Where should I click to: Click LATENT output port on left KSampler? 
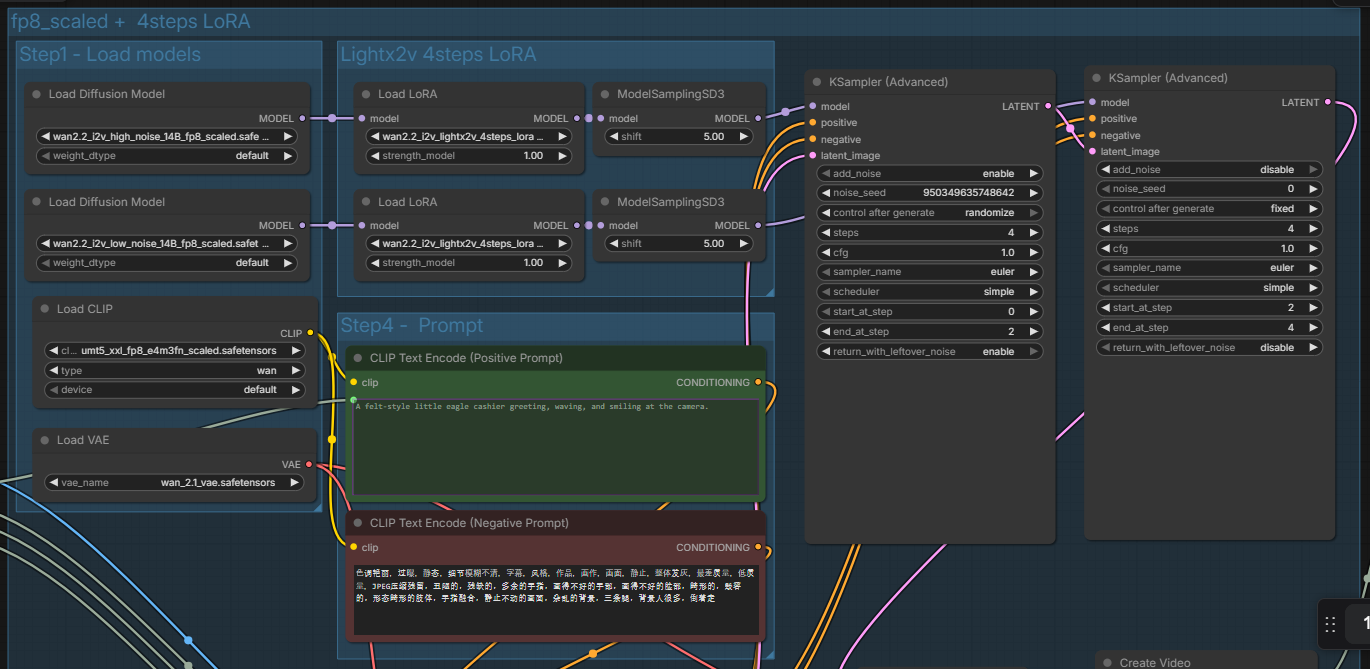(x=1048, y=106)
